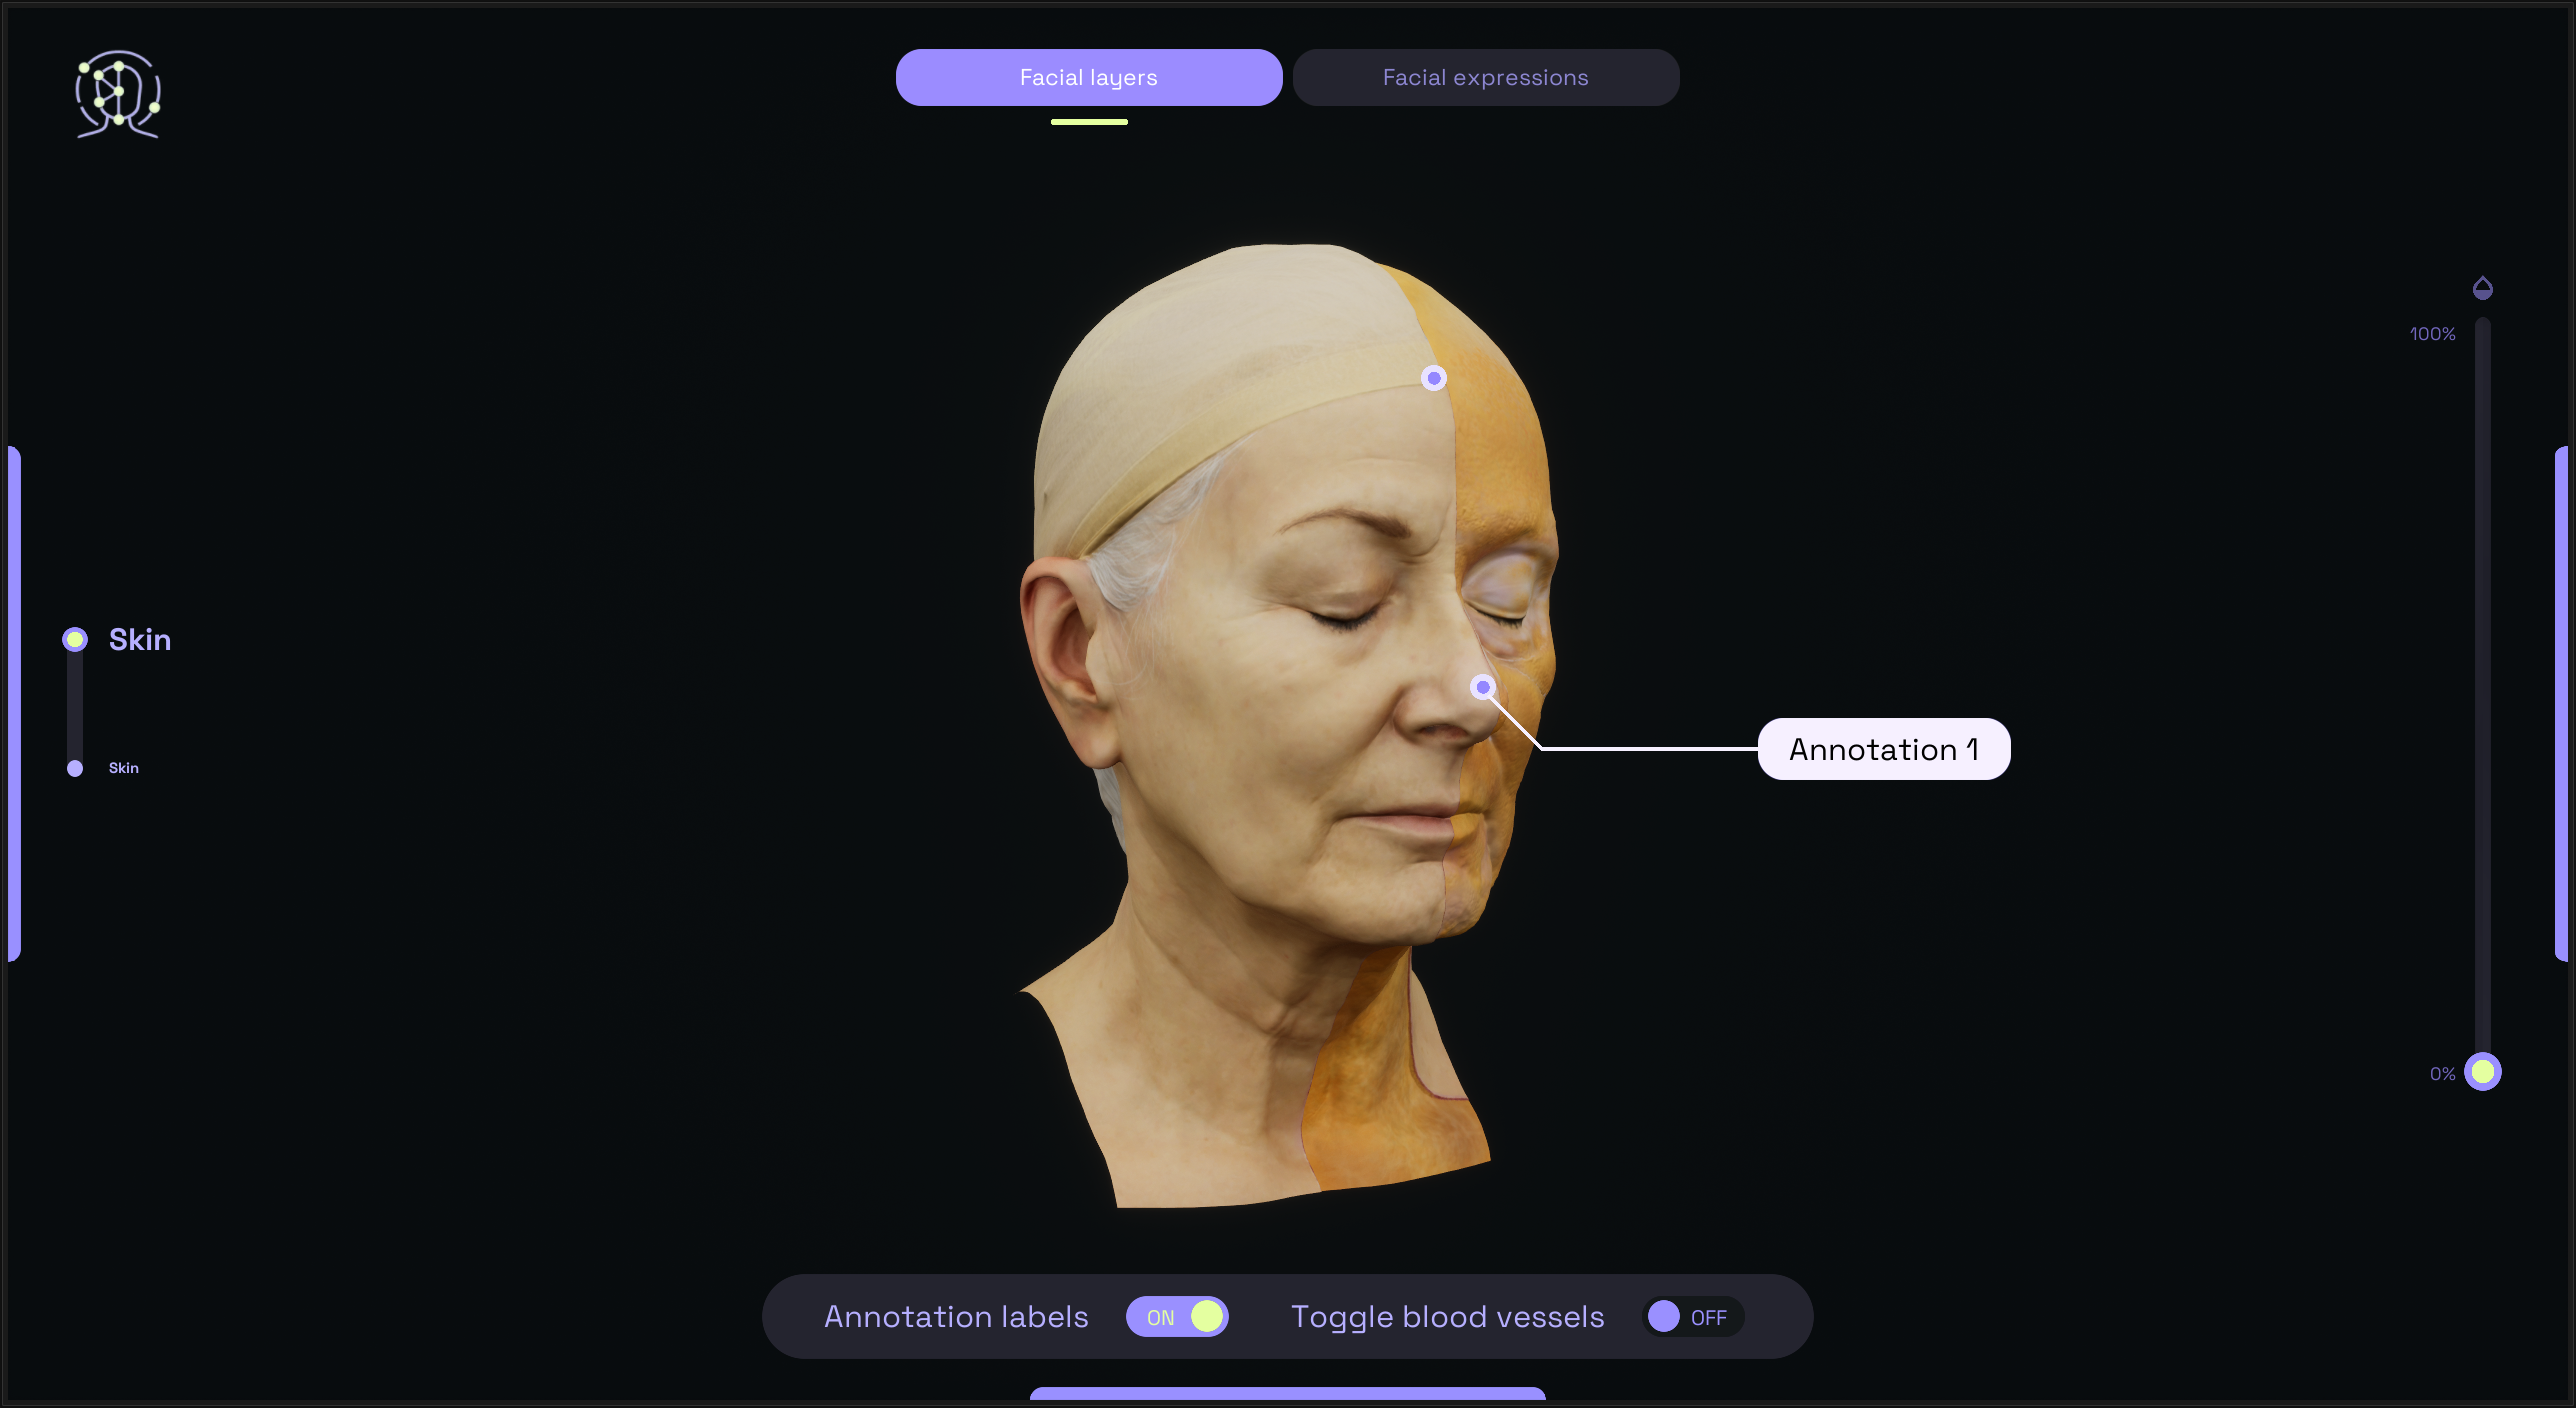
Task: Click the vertical opacity slider track
Action: 2483,695
